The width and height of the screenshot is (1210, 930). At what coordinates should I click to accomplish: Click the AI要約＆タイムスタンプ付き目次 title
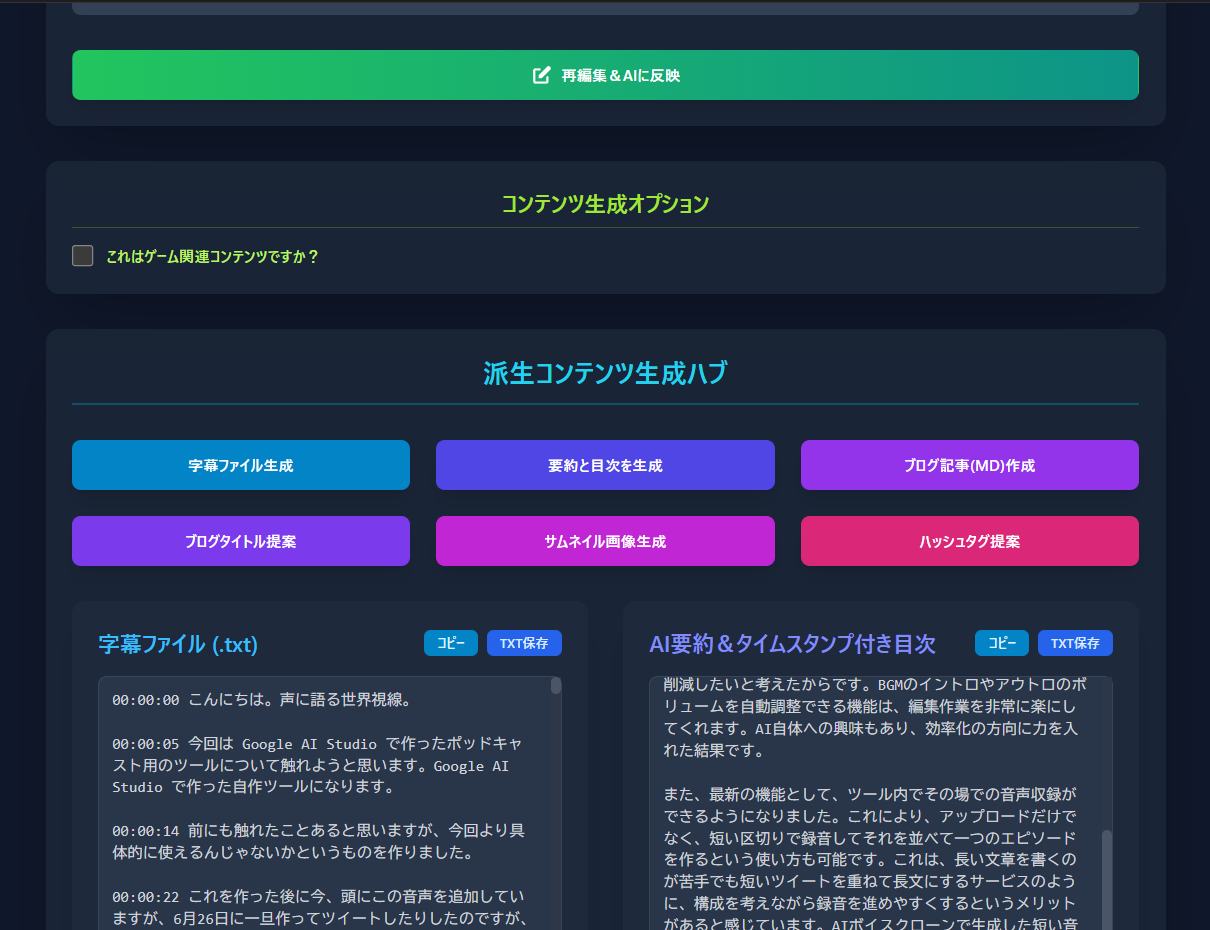click(792, 644)
